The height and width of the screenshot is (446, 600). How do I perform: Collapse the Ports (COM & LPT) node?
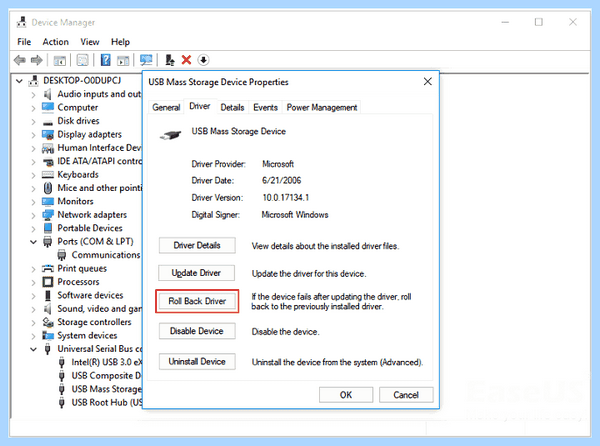pyautogui.click(x=34, y=242)
